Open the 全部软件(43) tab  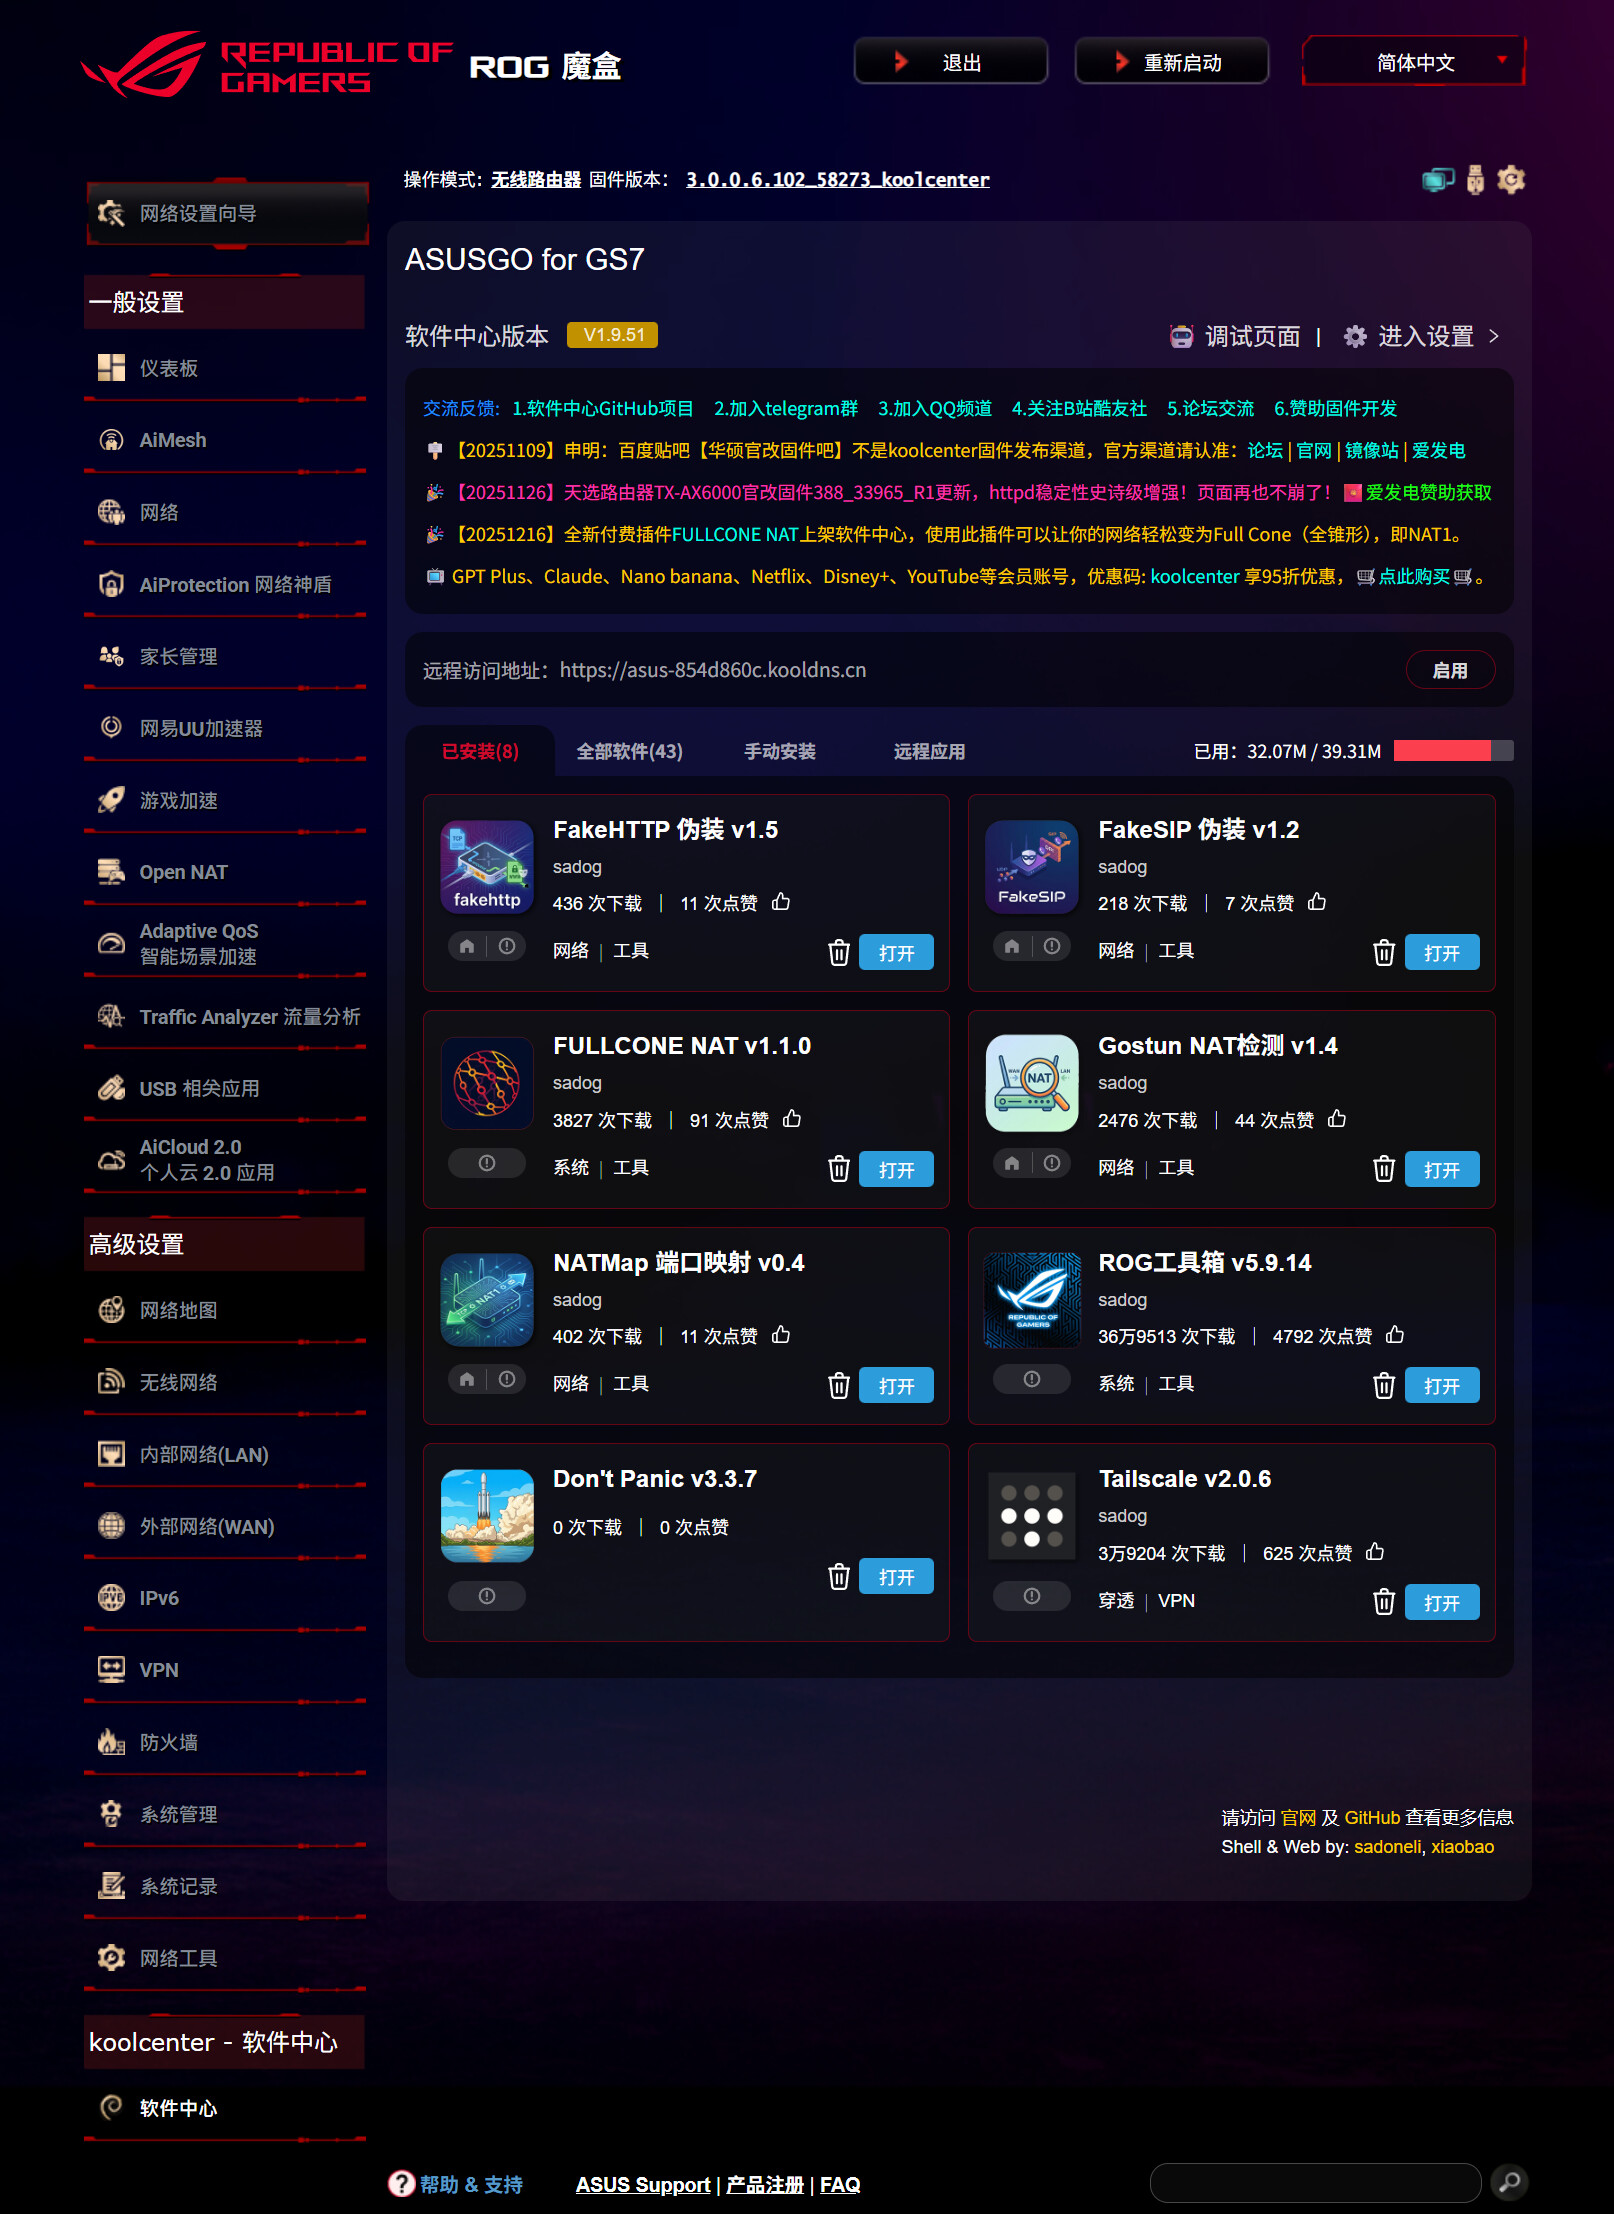coord(630,751)
